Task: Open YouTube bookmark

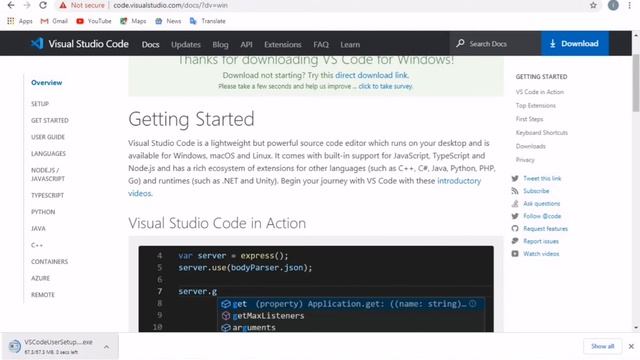Action: (93, 21)
